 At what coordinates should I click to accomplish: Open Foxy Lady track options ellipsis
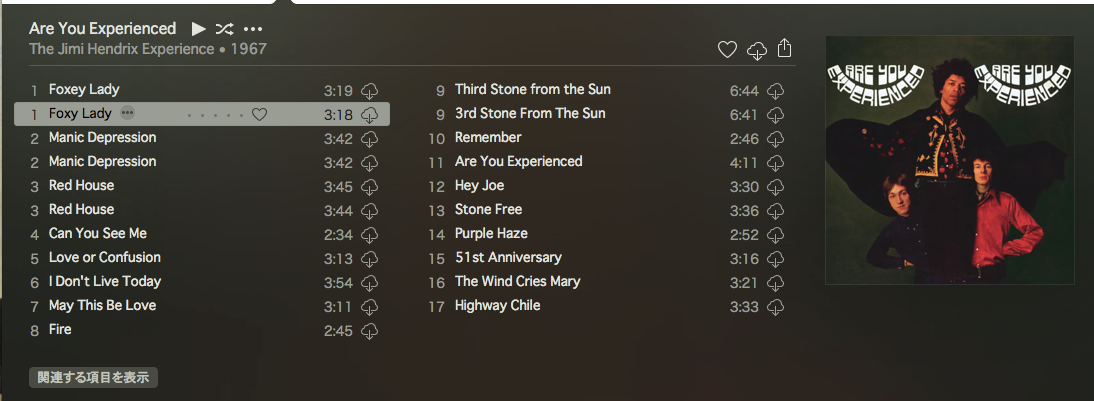pyautogui.click(x=127, y=114)
